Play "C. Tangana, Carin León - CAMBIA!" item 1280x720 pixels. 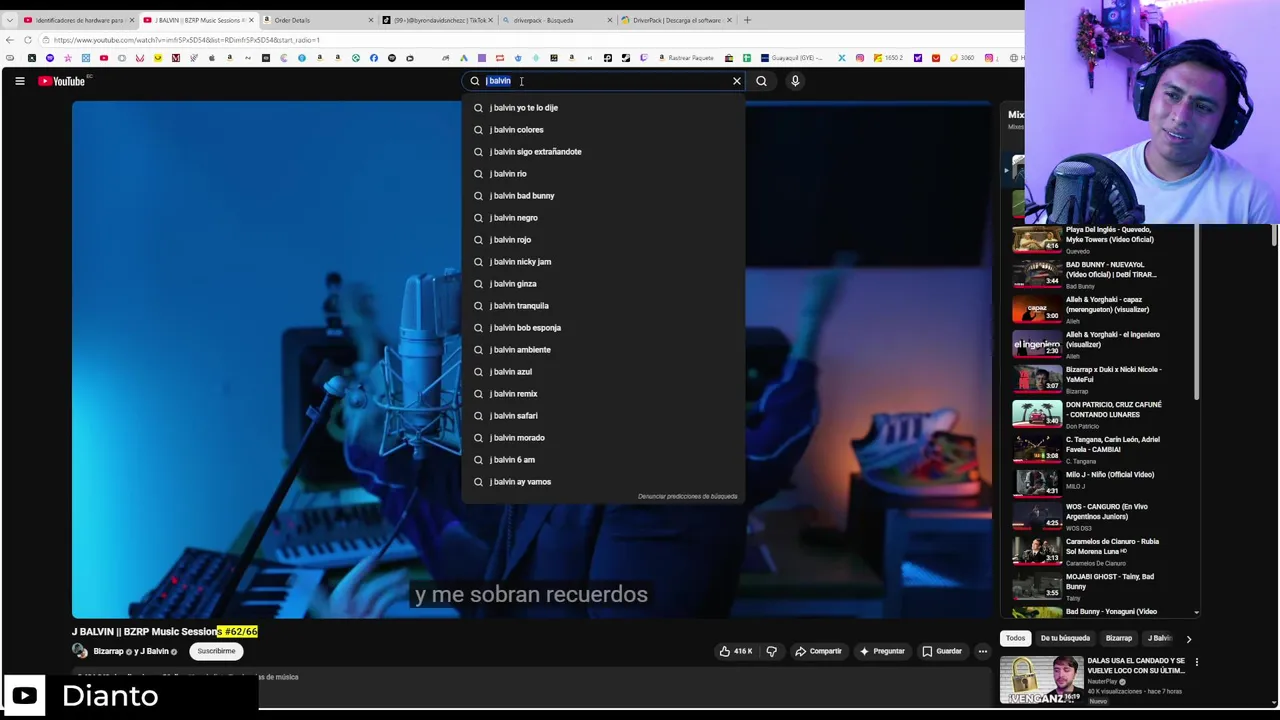pyautogui.click(x=1098, y=450)
